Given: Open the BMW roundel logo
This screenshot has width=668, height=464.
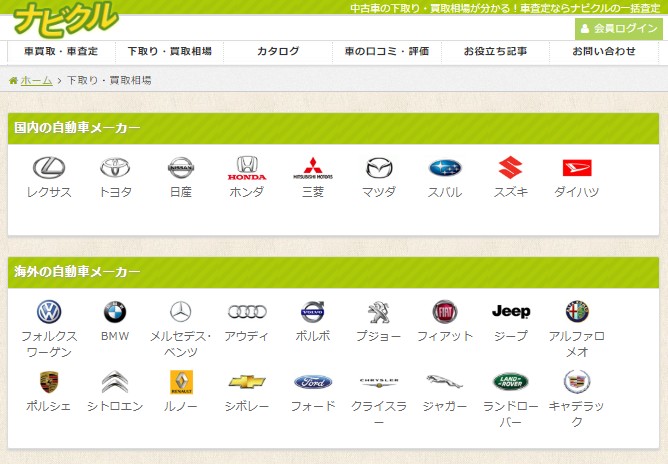Looking at the screenshot, I should pyautogui.click(x=115, y=311).
